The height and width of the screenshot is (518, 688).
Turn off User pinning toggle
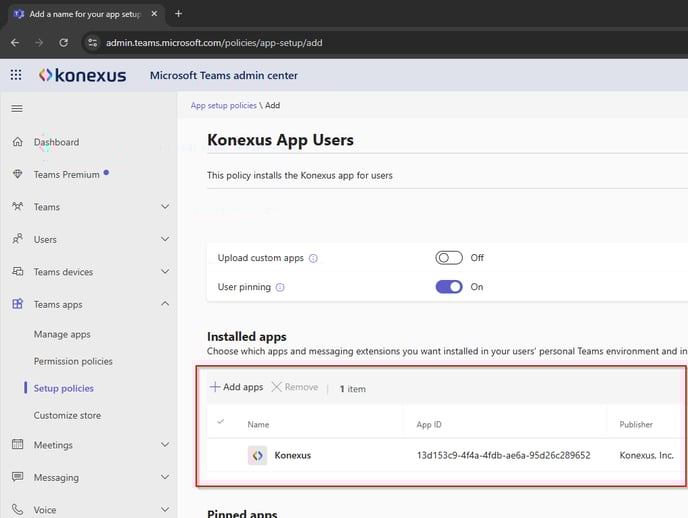click(449, 287)
